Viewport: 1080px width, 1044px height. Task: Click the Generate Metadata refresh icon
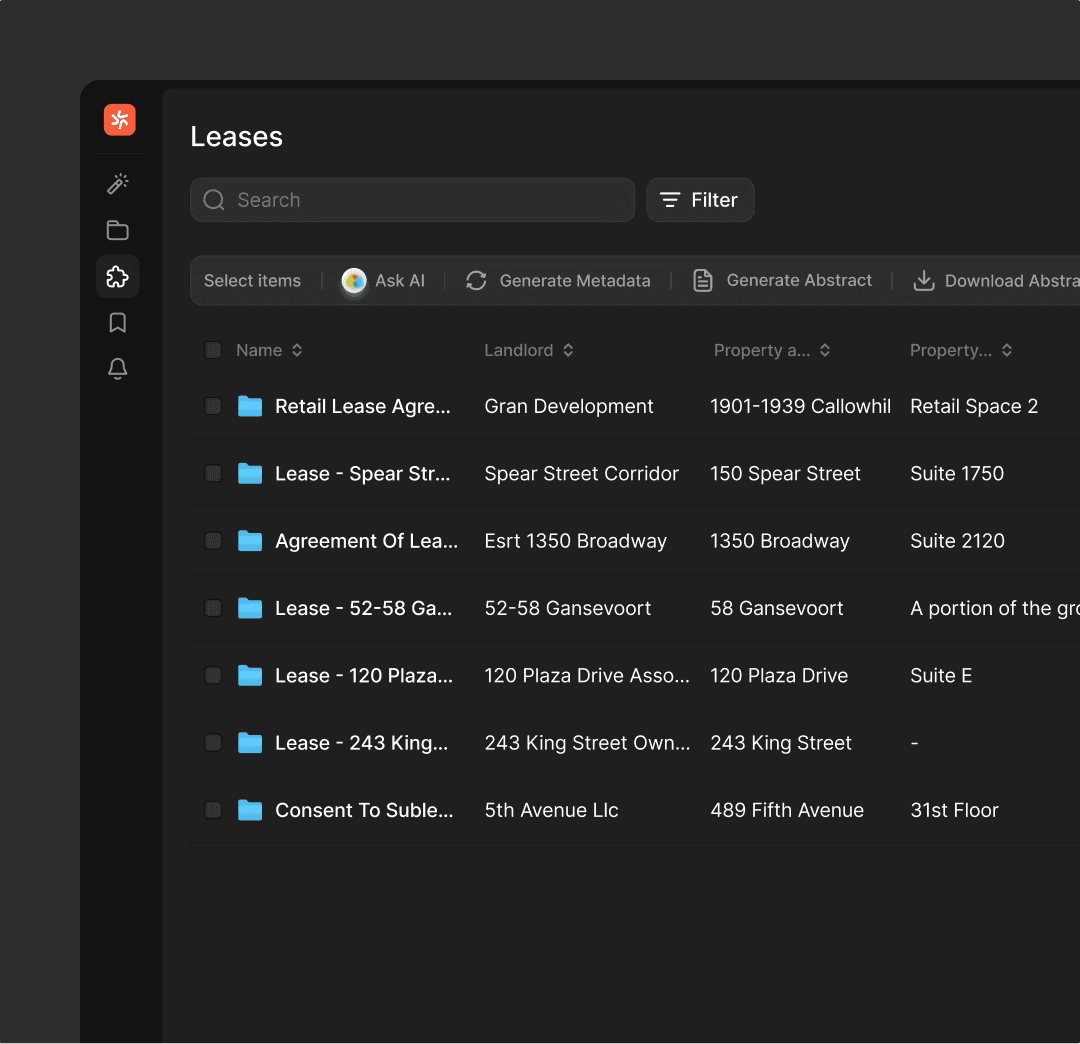pyautogui.click(x=476, y=281)
